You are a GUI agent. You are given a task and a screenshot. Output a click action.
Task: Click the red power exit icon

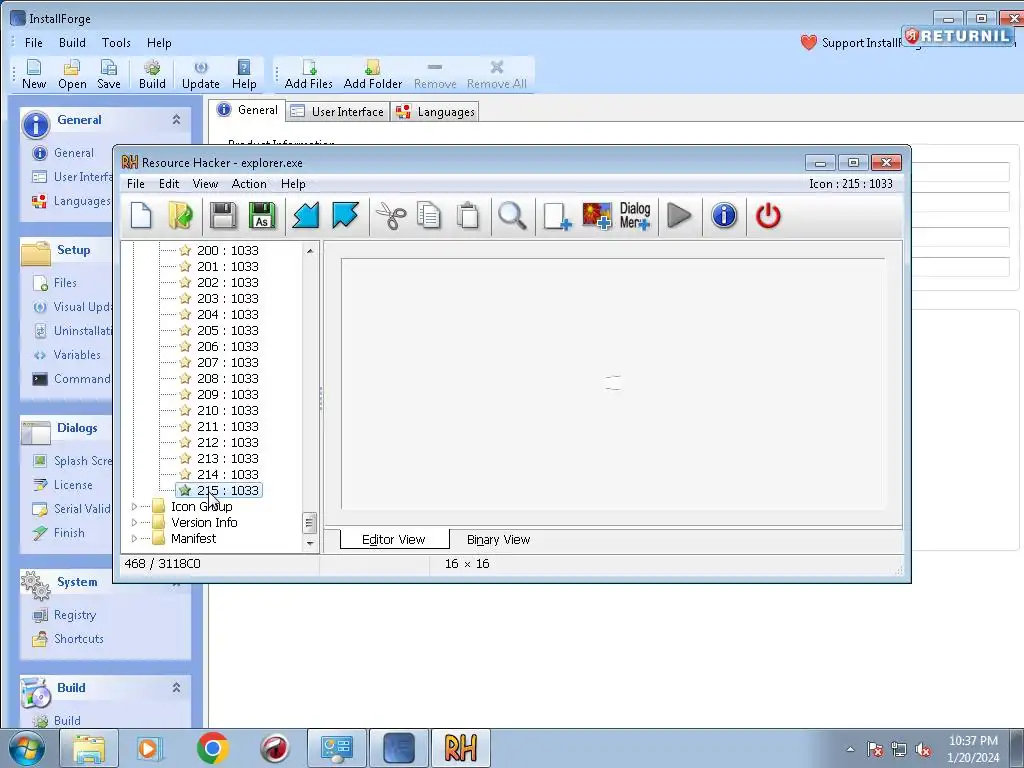pyautogui.click(x=768, y=216)
